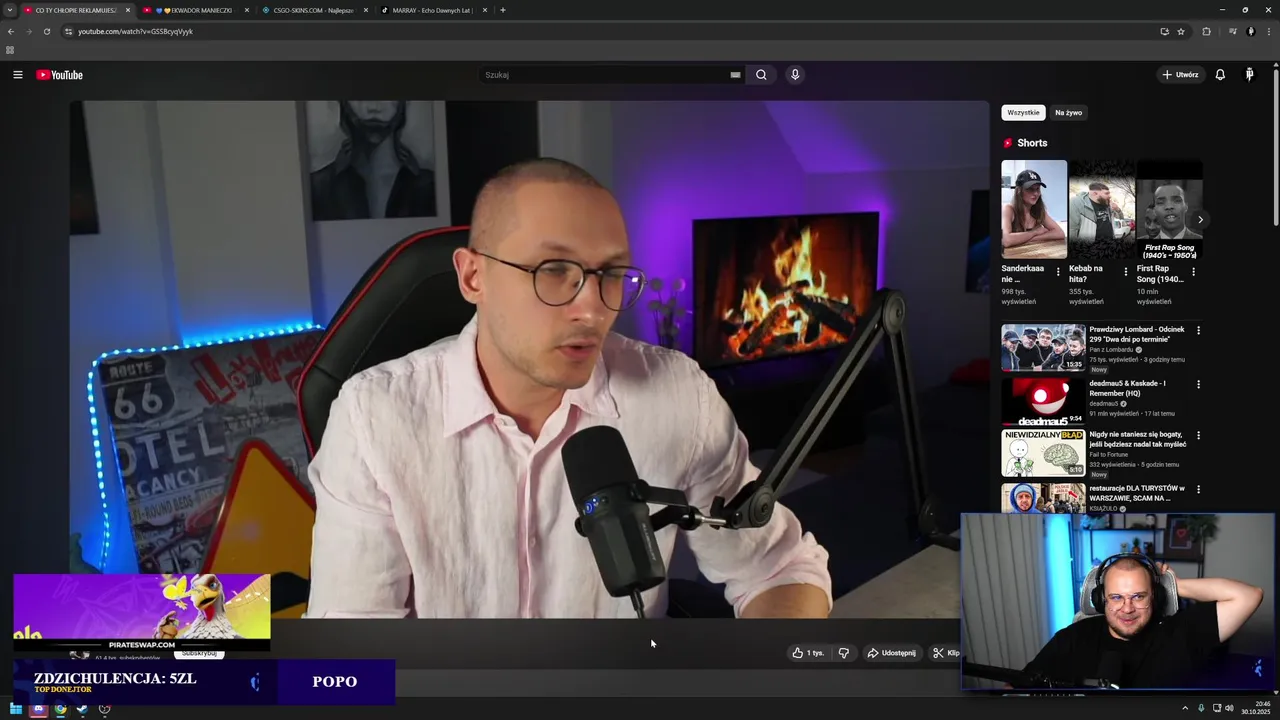The width and height of the screenshot is (1280, 720).
Task: Click the browser address bar URL
Action: tap(136, 32)
